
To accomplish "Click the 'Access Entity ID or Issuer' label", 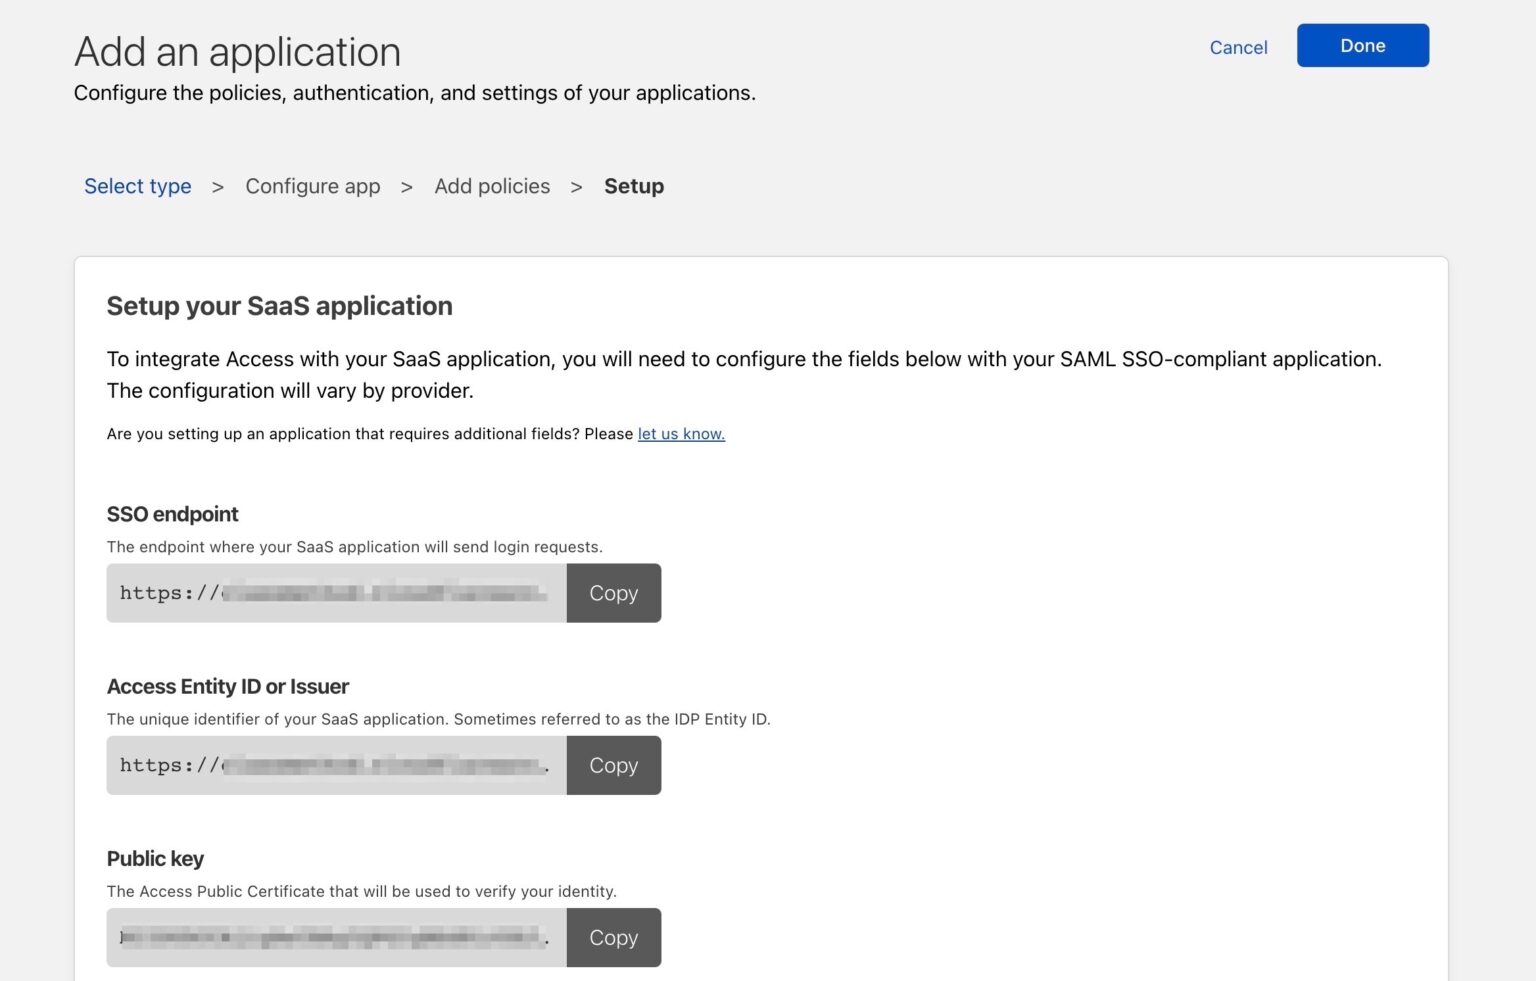I will pyautogui.click(x=227, y=686).
